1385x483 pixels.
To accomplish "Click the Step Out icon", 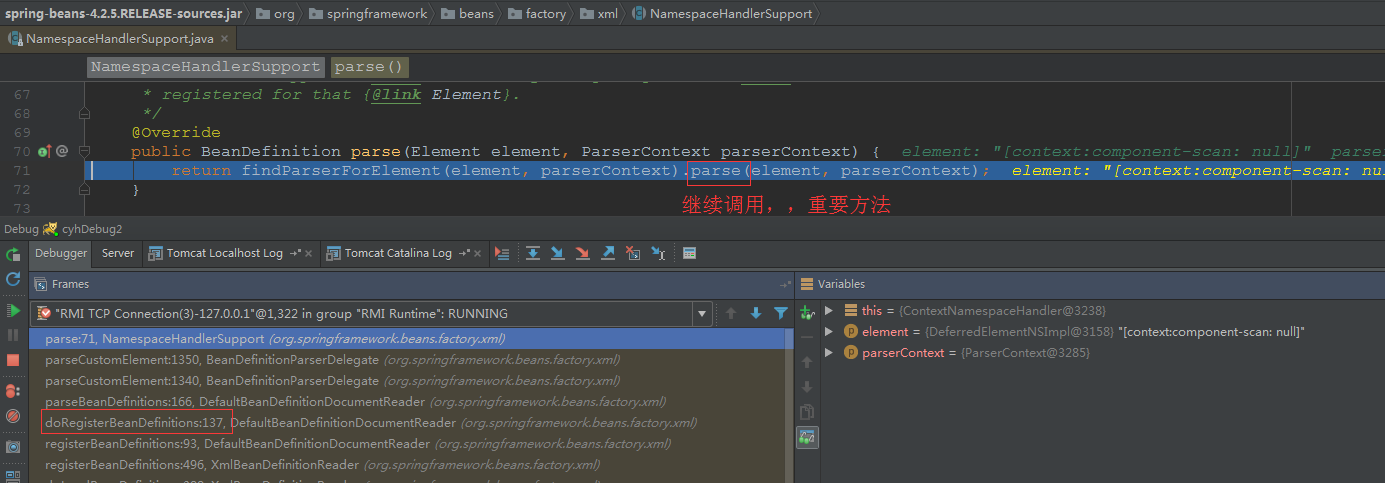I will [x=607, y=253].
